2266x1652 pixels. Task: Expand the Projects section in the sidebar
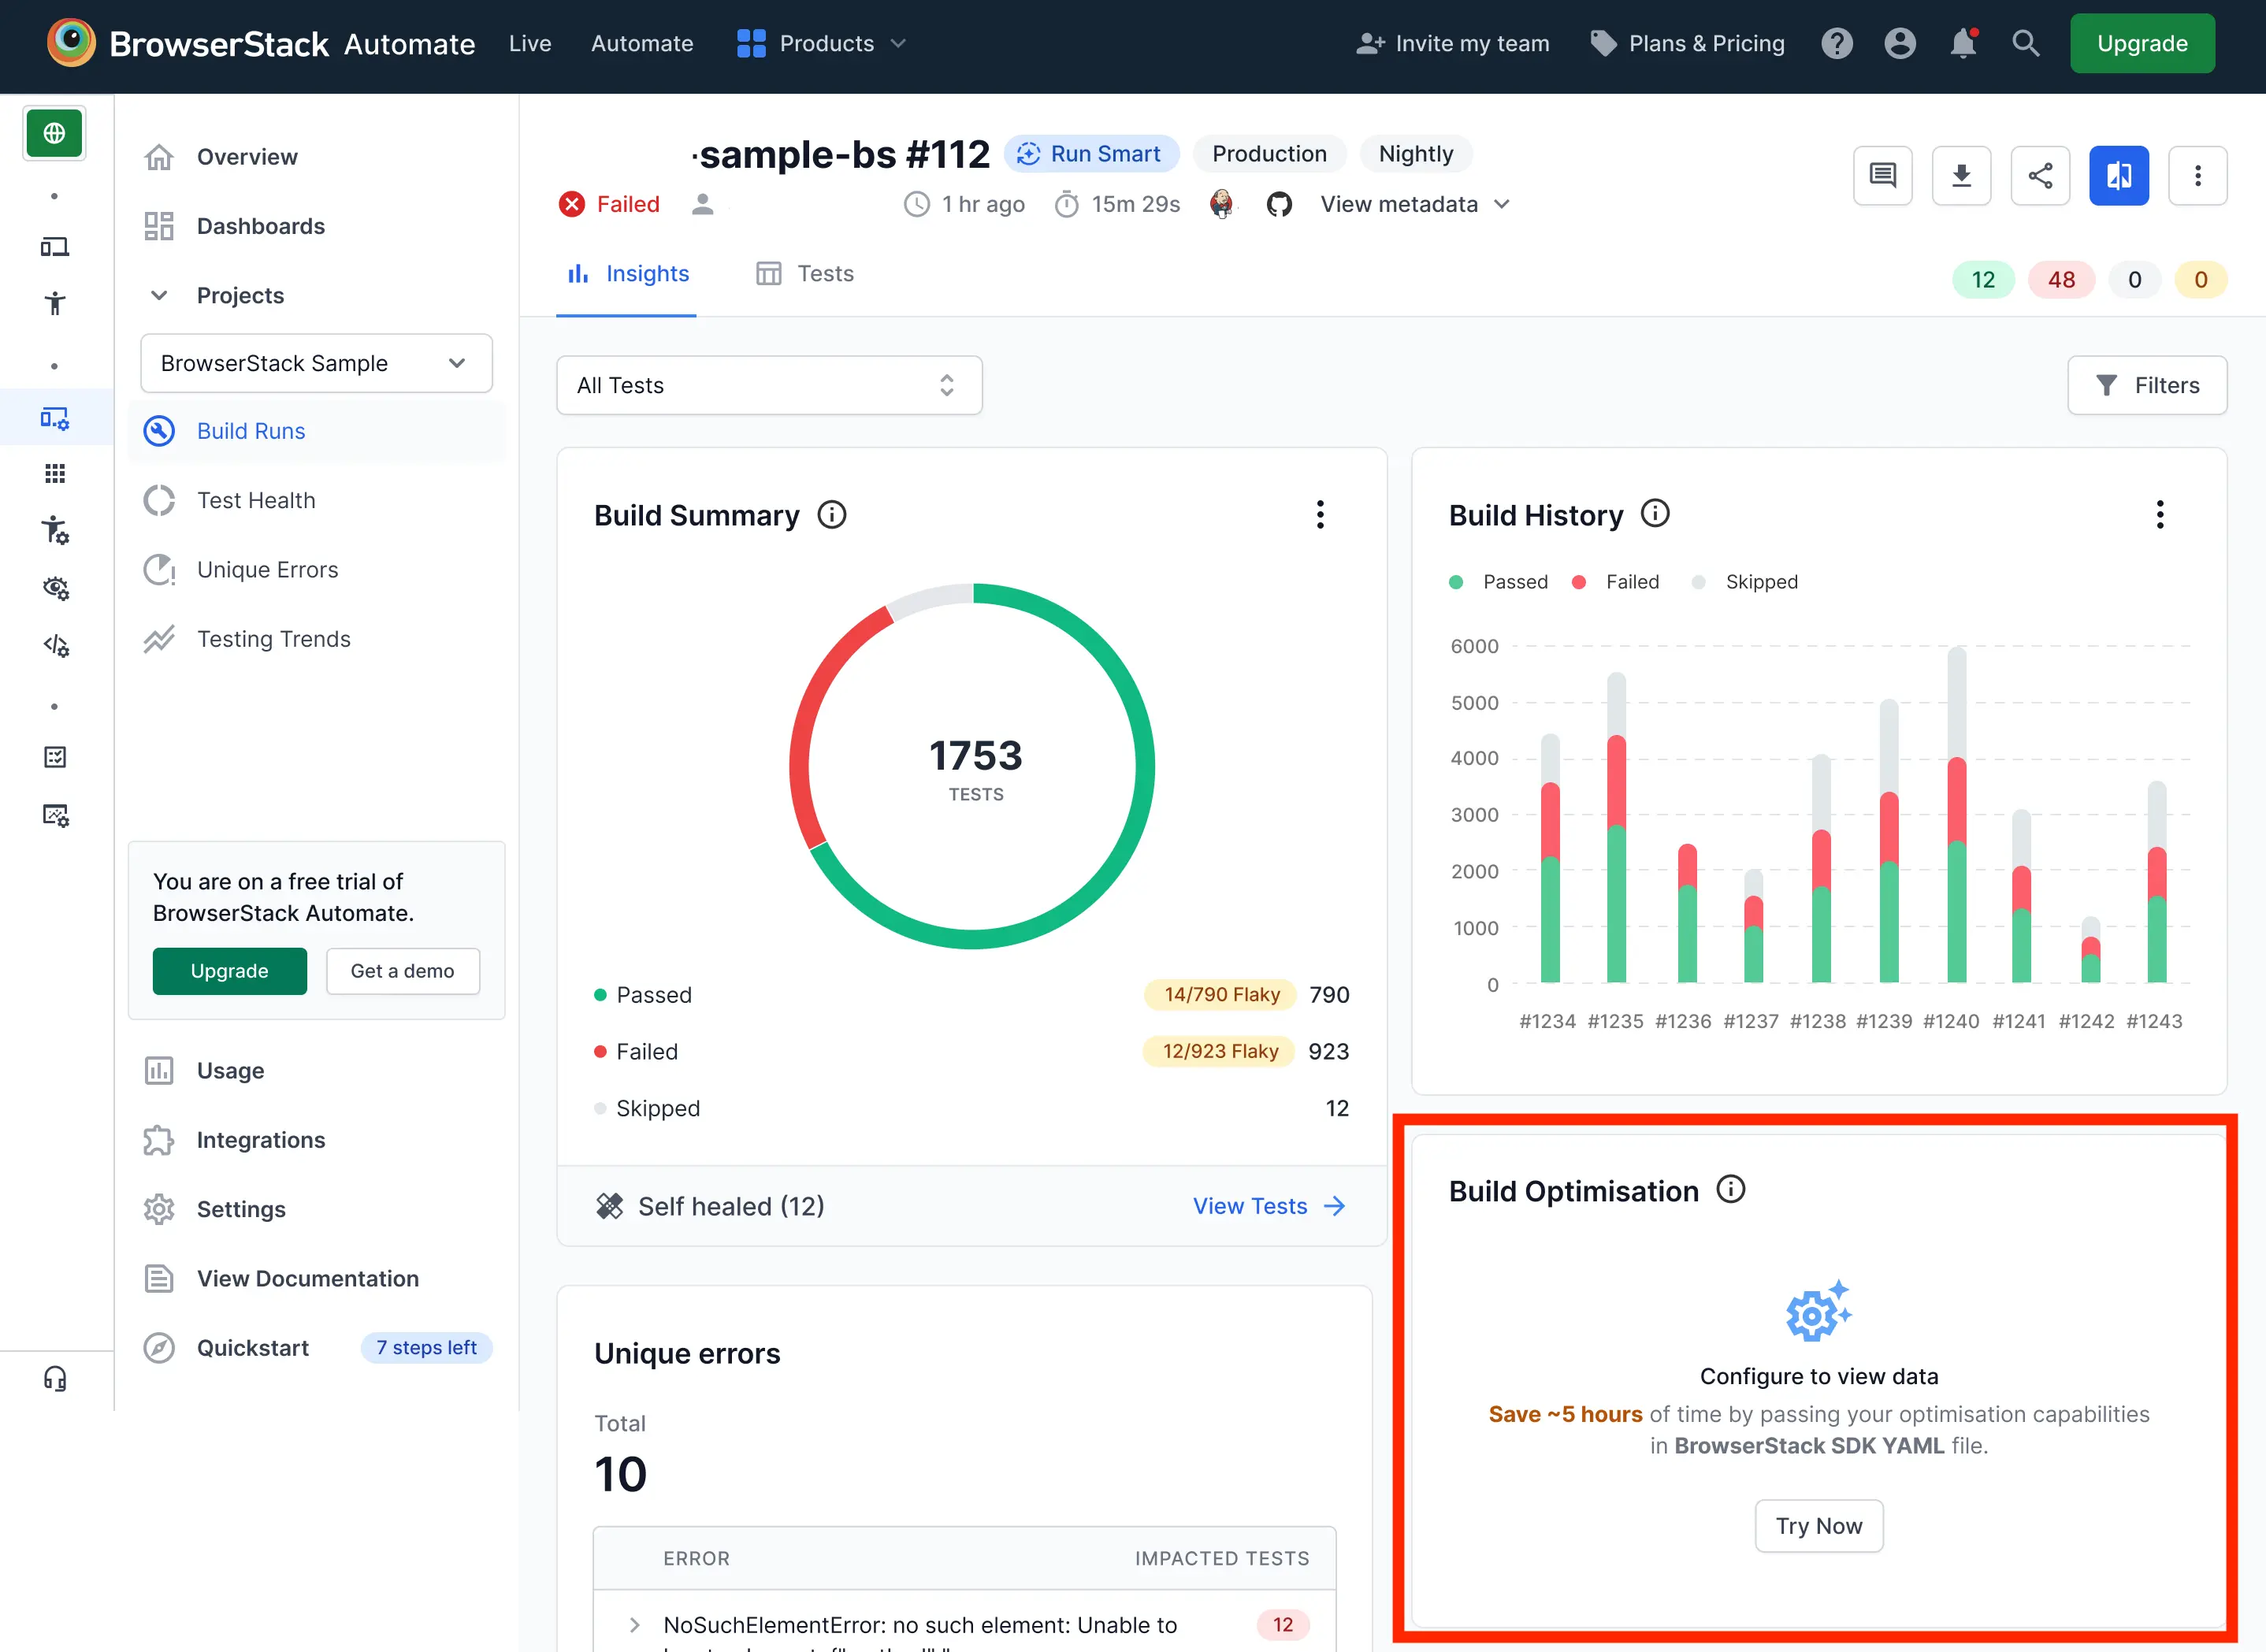tap(159, 295)
